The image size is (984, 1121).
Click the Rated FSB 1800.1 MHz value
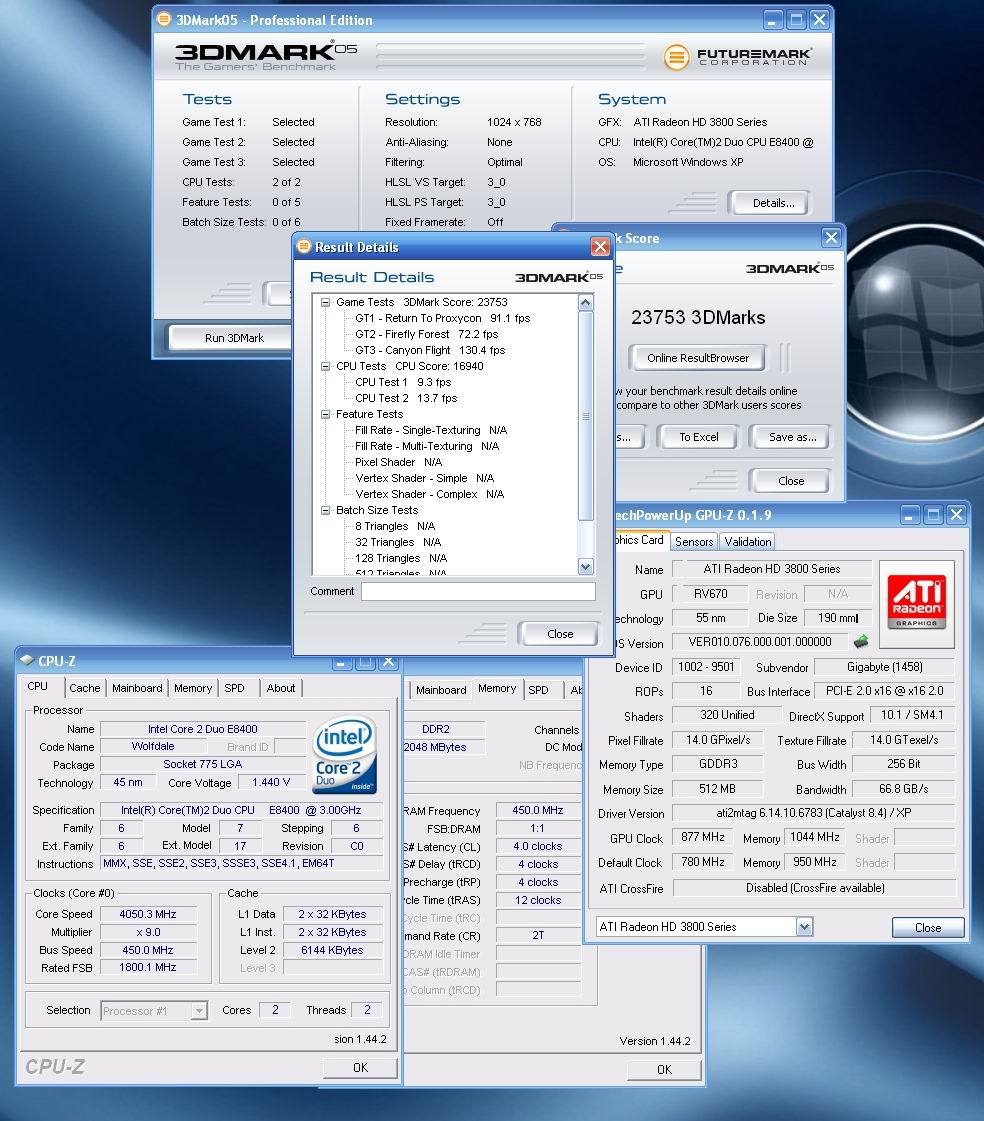click(x=148, y=967)
